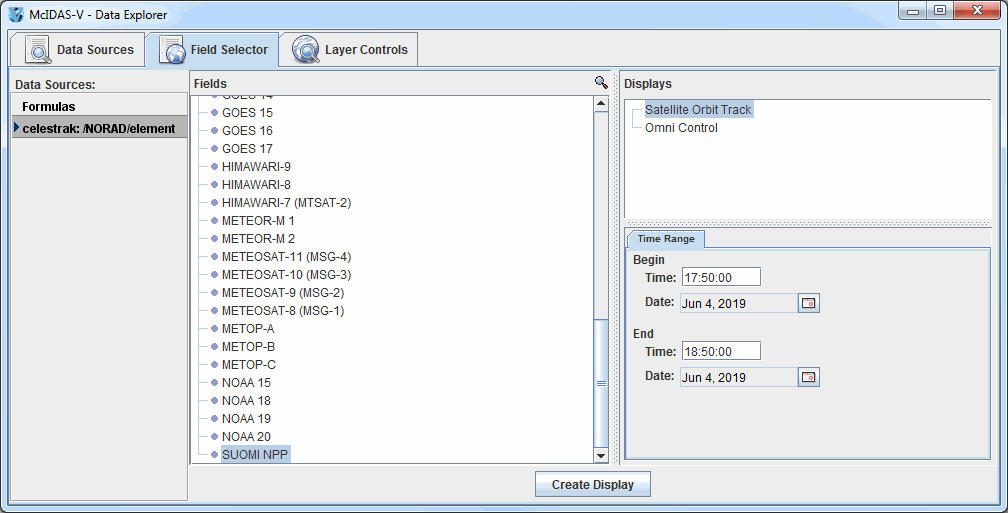Image resolution: width=1008 pixels, height=513 pixels.
Task: Select METOP-B field
Action: pyautogui.click(x=248, y=346)
